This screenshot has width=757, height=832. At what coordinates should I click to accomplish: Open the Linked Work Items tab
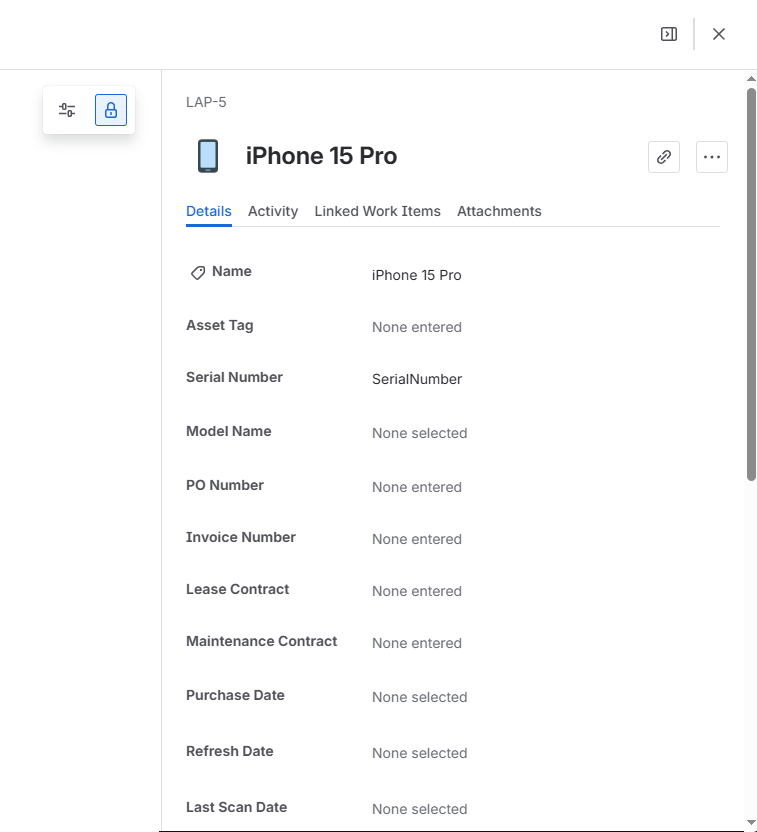[x=377, y=211]
